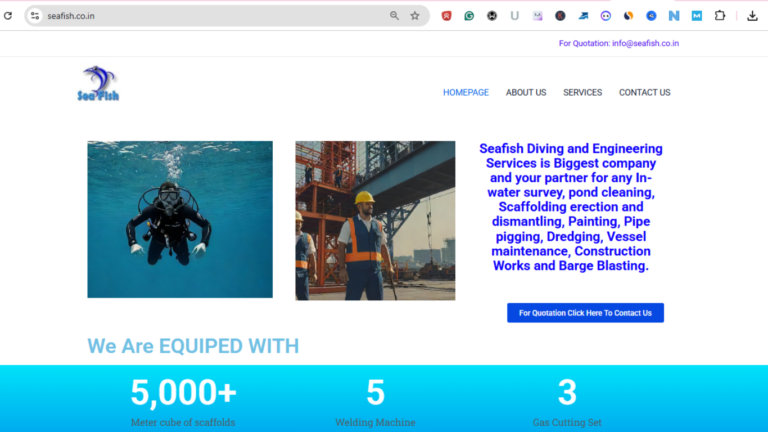768x432 pixels.
Task: Click the zoom magnifier icon in address bar
Action: pyautogui.click(x=394, y=16)
